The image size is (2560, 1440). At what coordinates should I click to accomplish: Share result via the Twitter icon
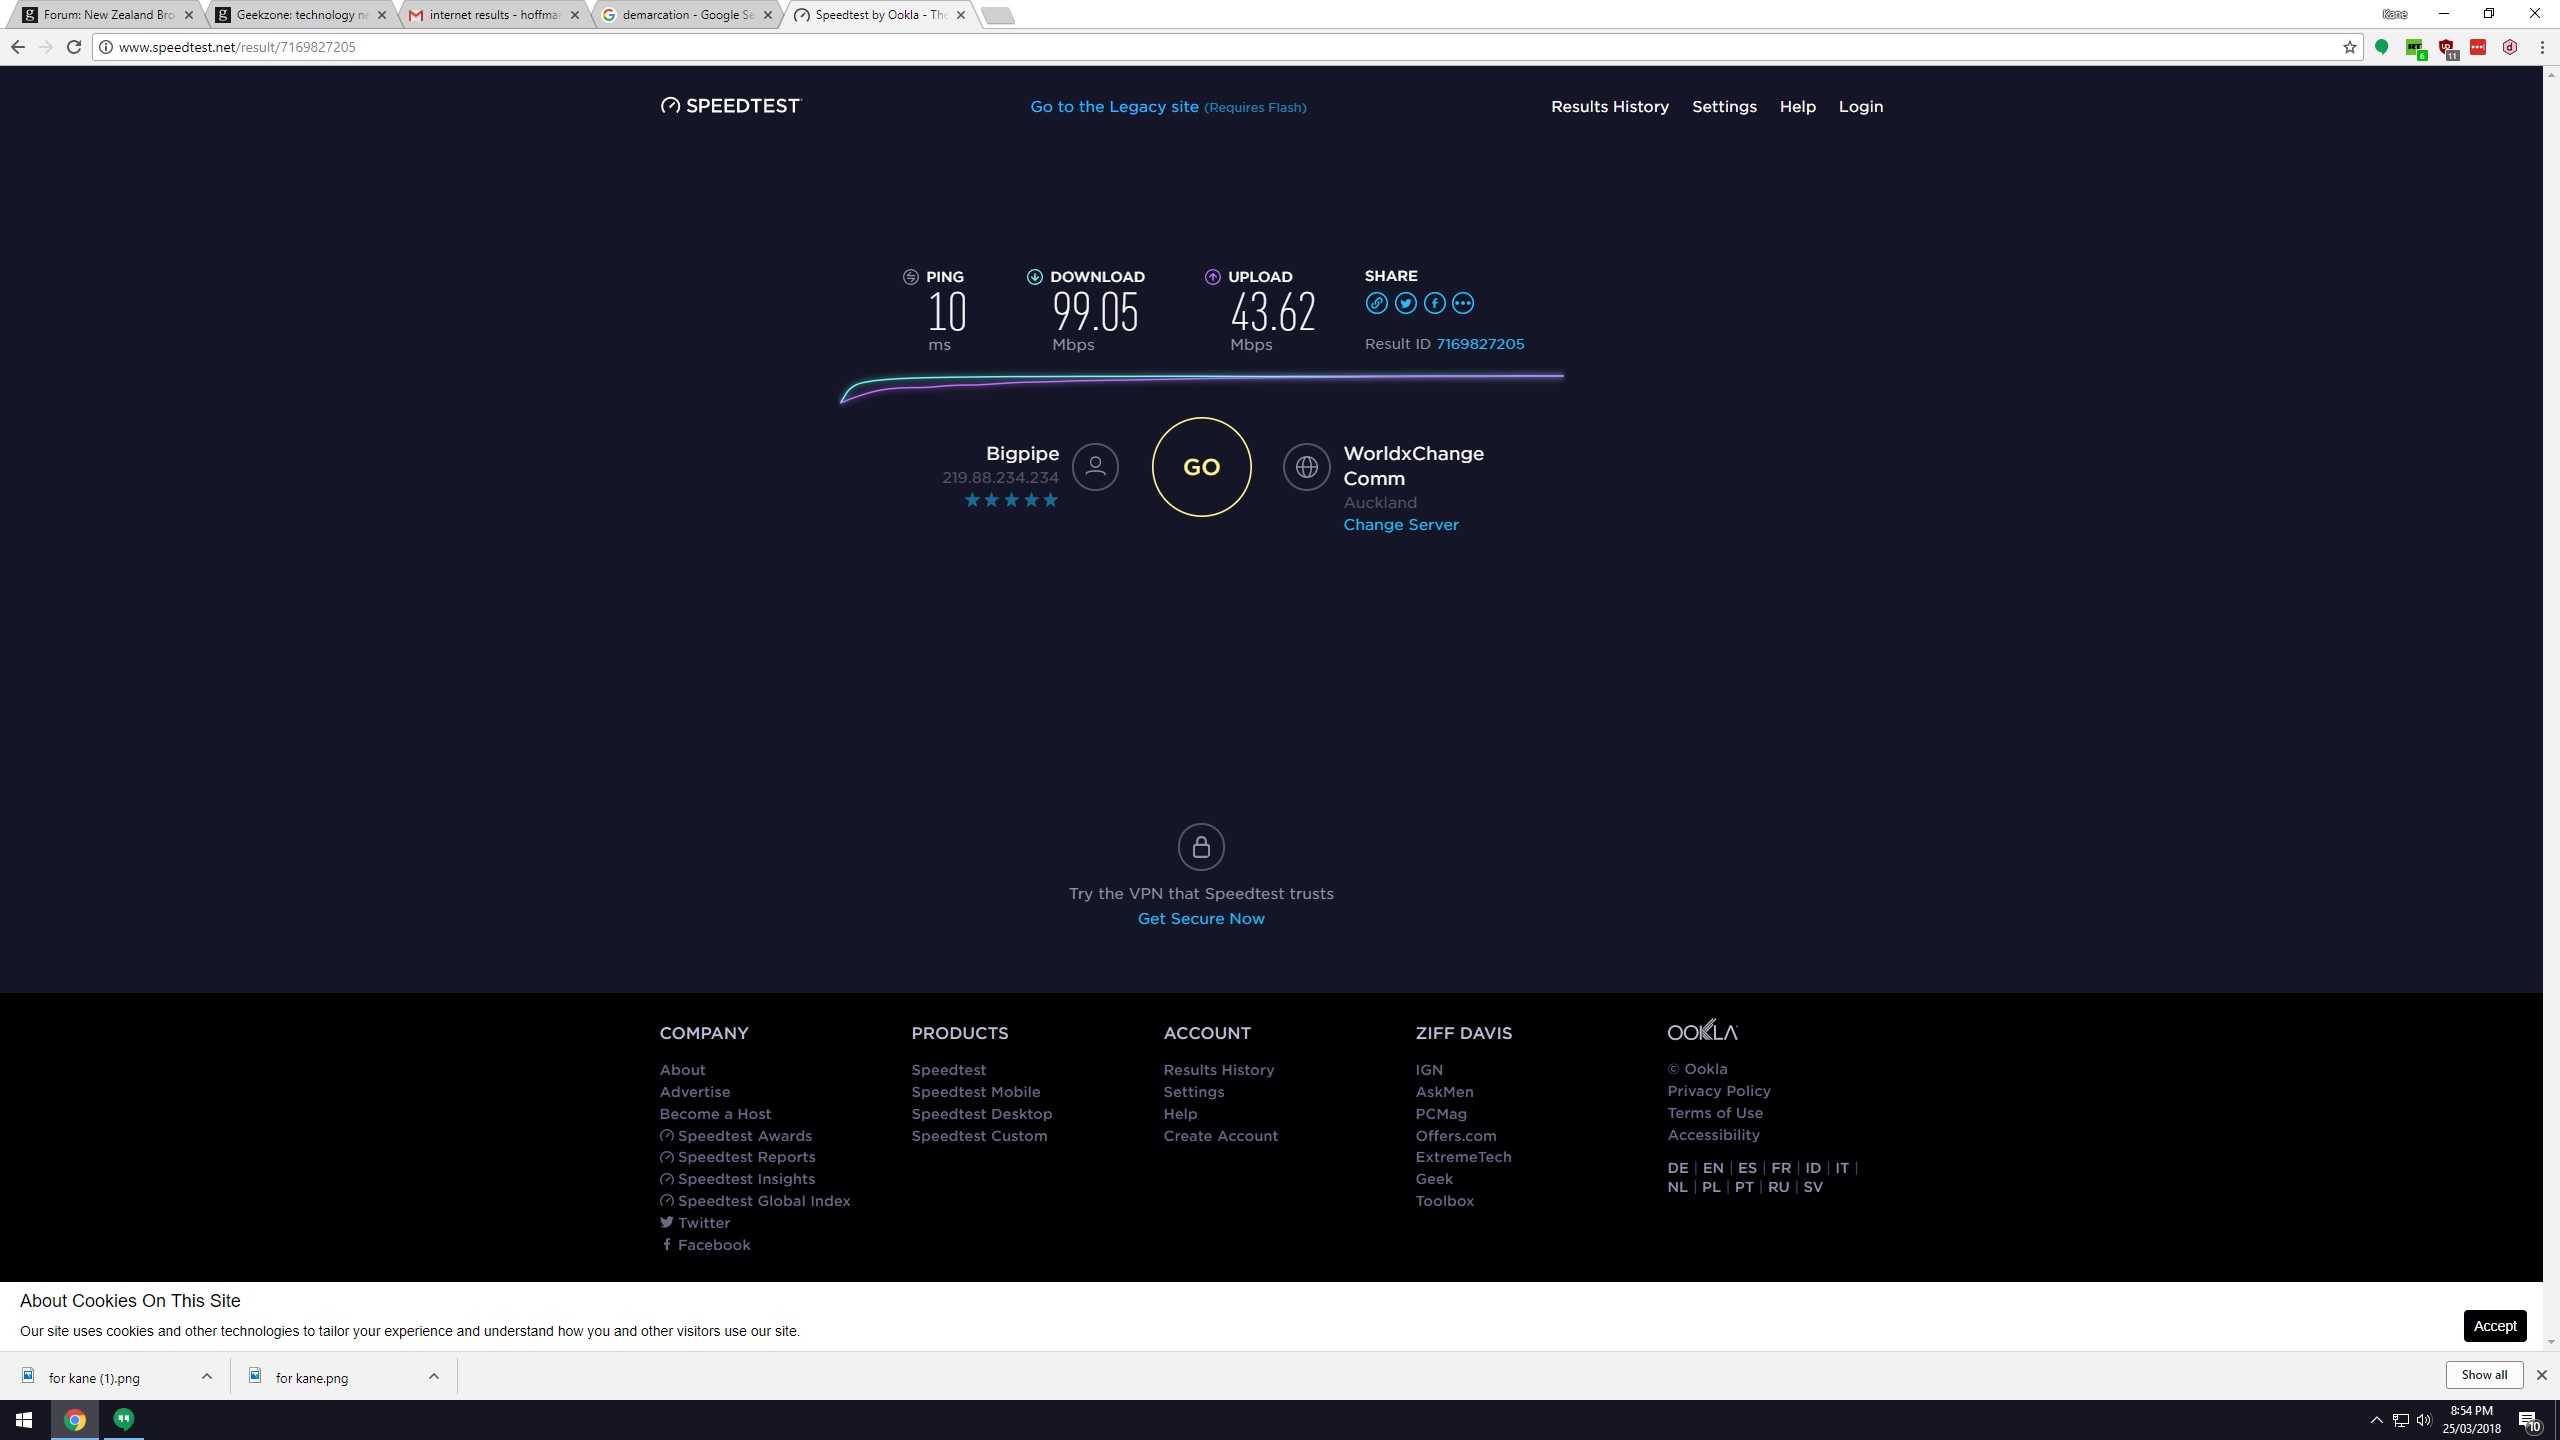pos(1405,304)
